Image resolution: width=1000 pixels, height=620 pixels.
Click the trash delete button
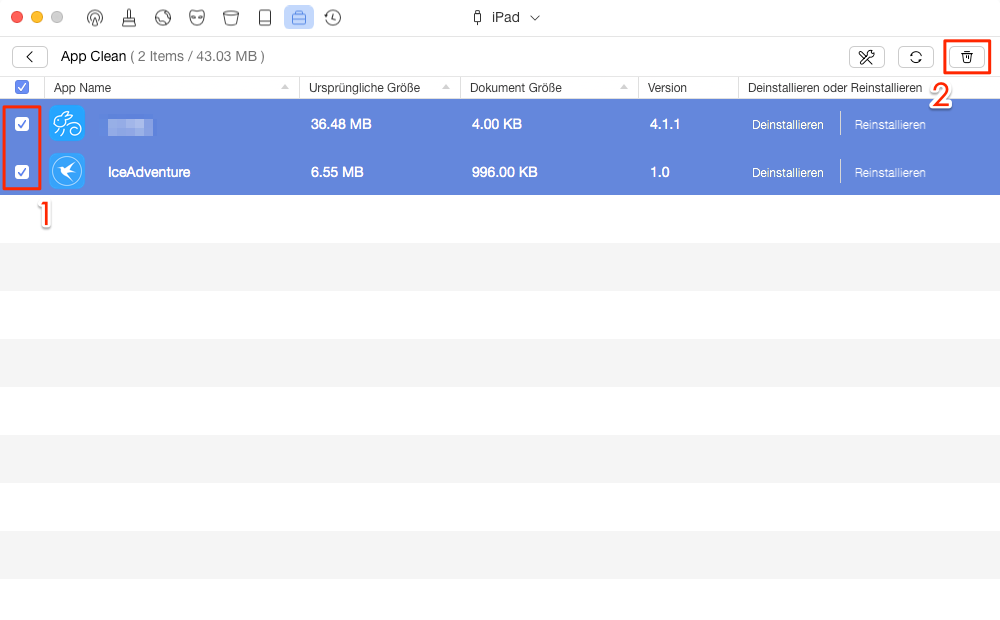pos(967,57)
